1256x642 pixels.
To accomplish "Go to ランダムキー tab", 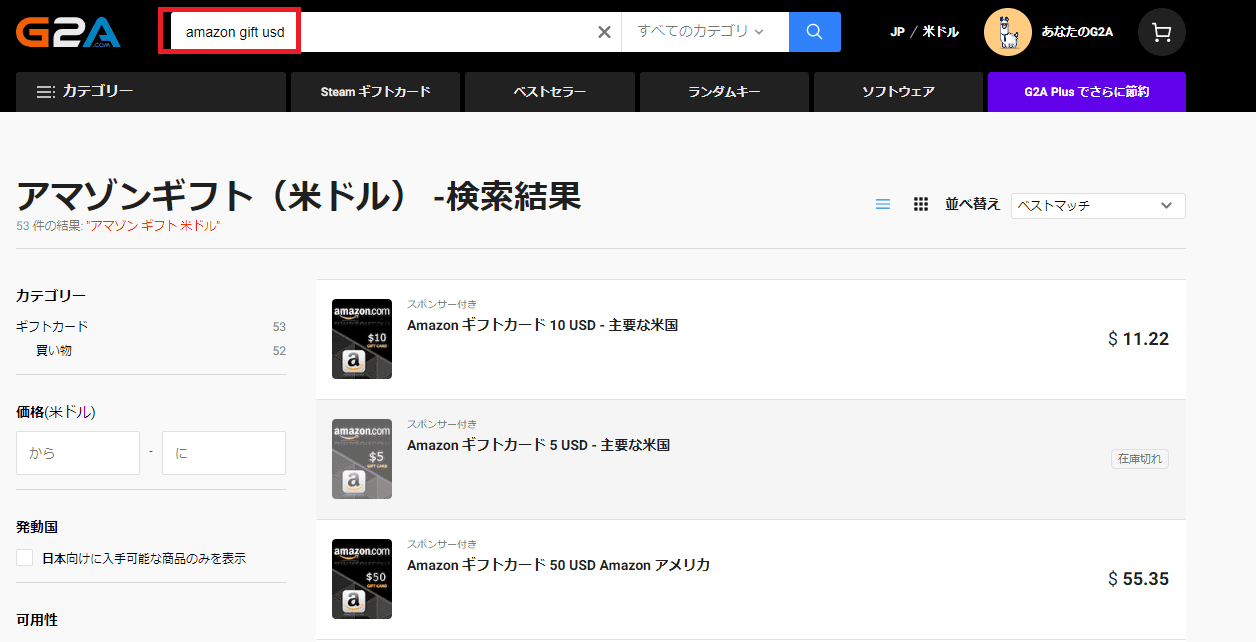I will [x=724, y=92].
